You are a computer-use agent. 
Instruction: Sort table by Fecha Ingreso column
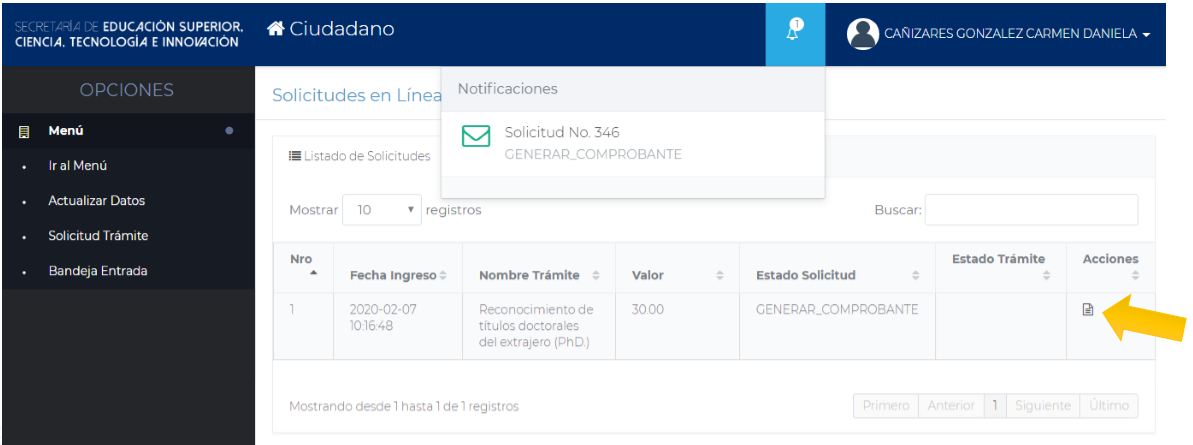point(398,275)
